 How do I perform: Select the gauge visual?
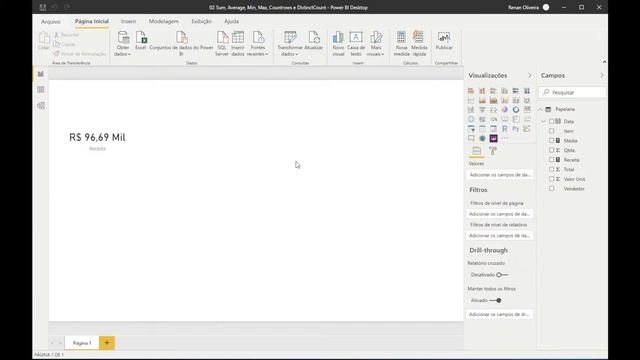(x=493, y=119)
